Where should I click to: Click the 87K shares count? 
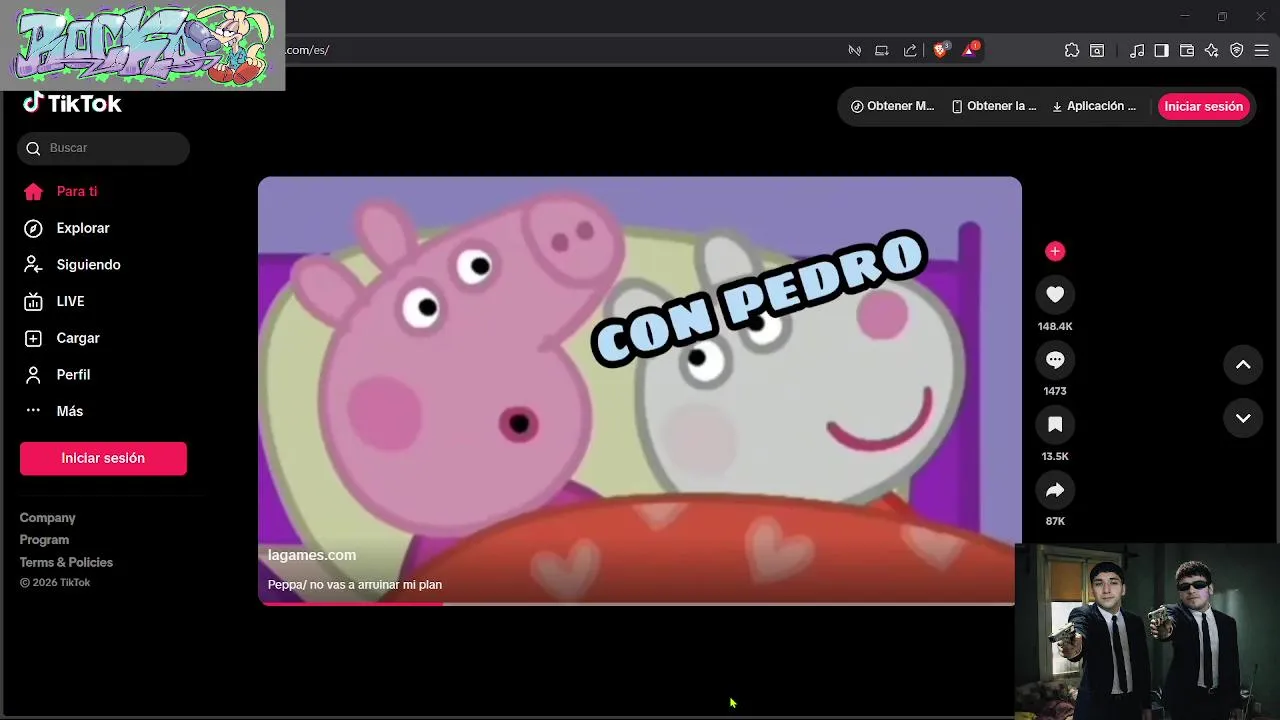pos(1055,521)
